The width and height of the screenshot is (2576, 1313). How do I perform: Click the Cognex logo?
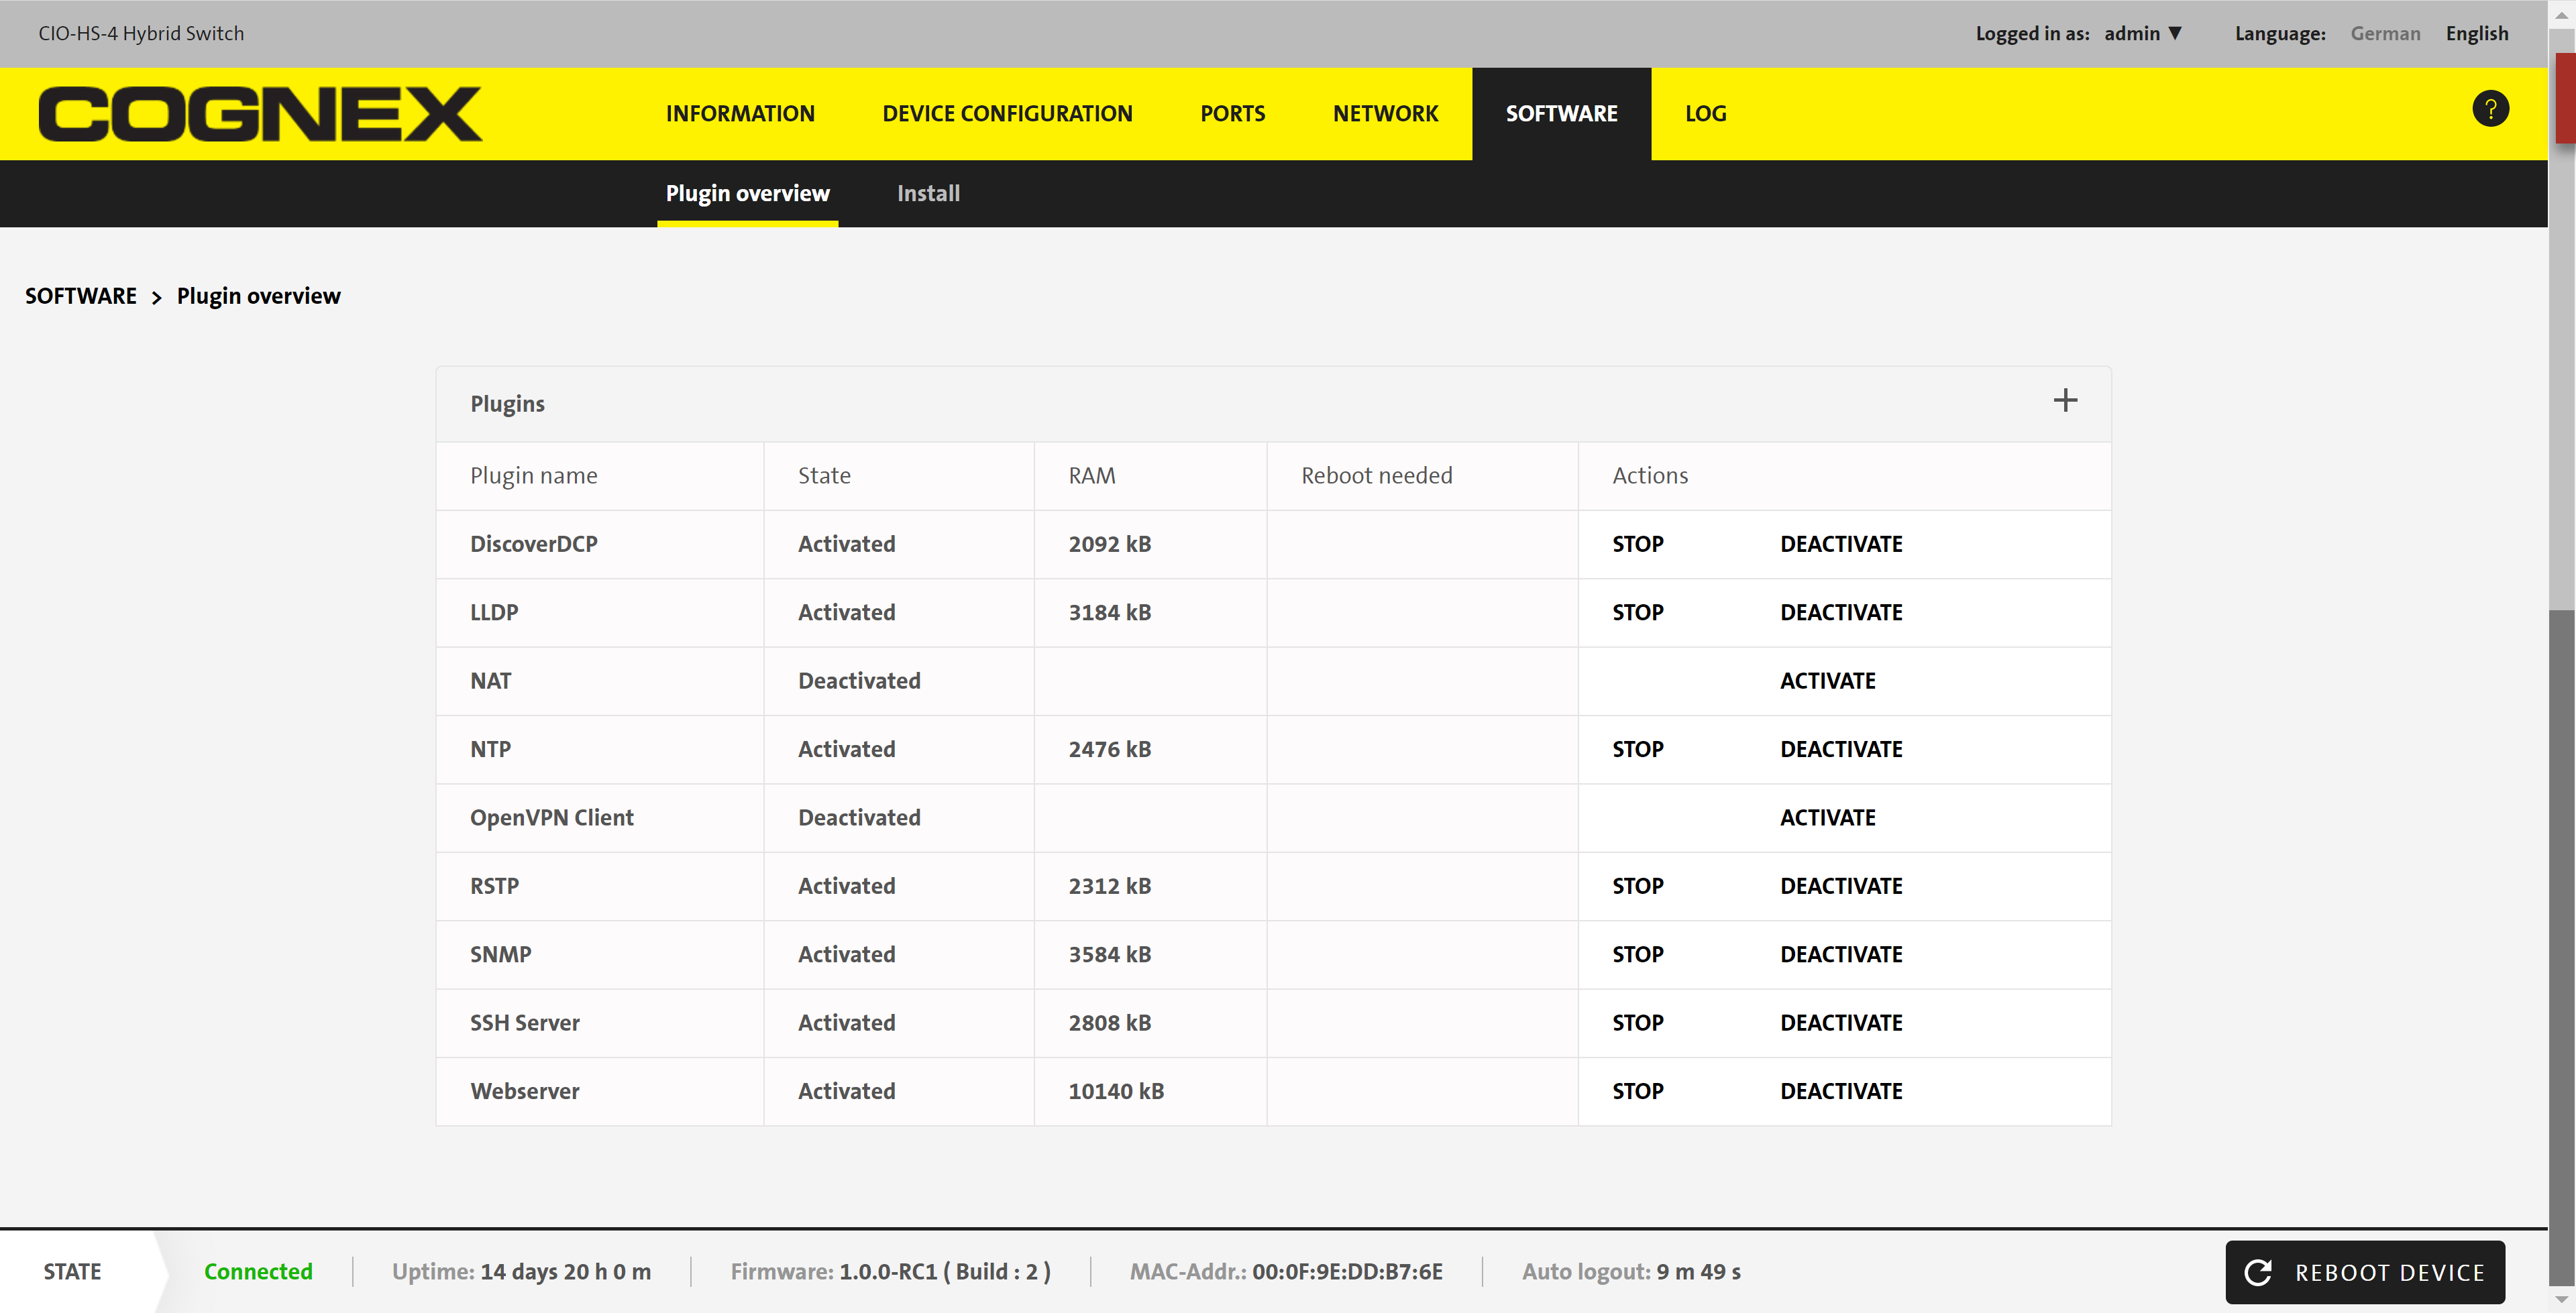tap(260, 114)
